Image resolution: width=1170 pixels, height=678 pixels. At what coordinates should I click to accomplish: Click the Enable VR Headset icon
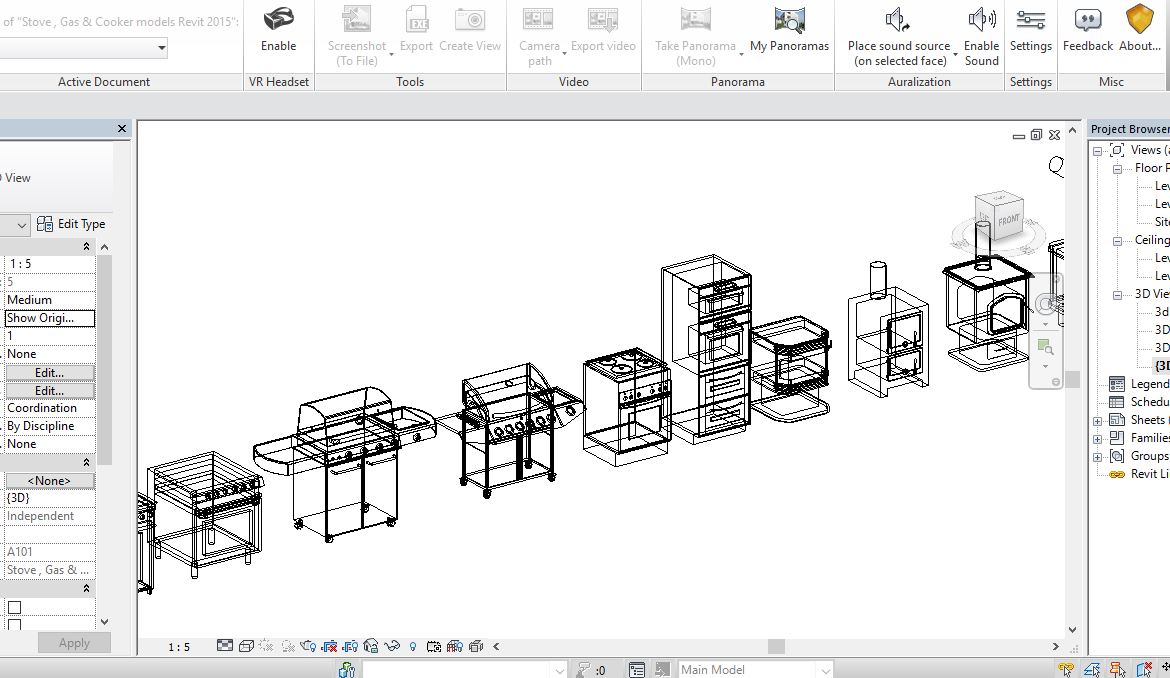[278, 20]
